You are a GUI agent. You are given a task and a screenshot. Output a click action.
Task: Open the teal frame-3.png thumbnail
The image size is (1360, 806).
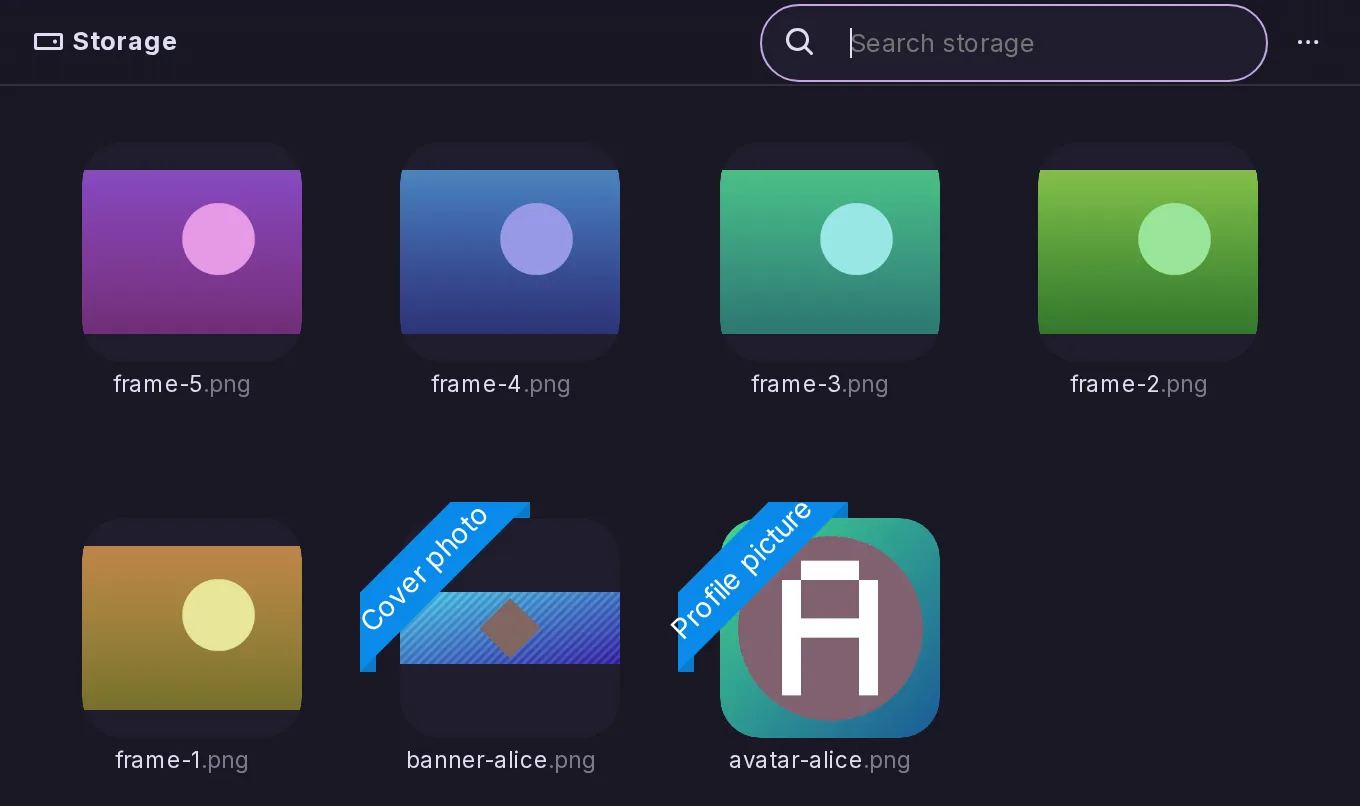830,251
